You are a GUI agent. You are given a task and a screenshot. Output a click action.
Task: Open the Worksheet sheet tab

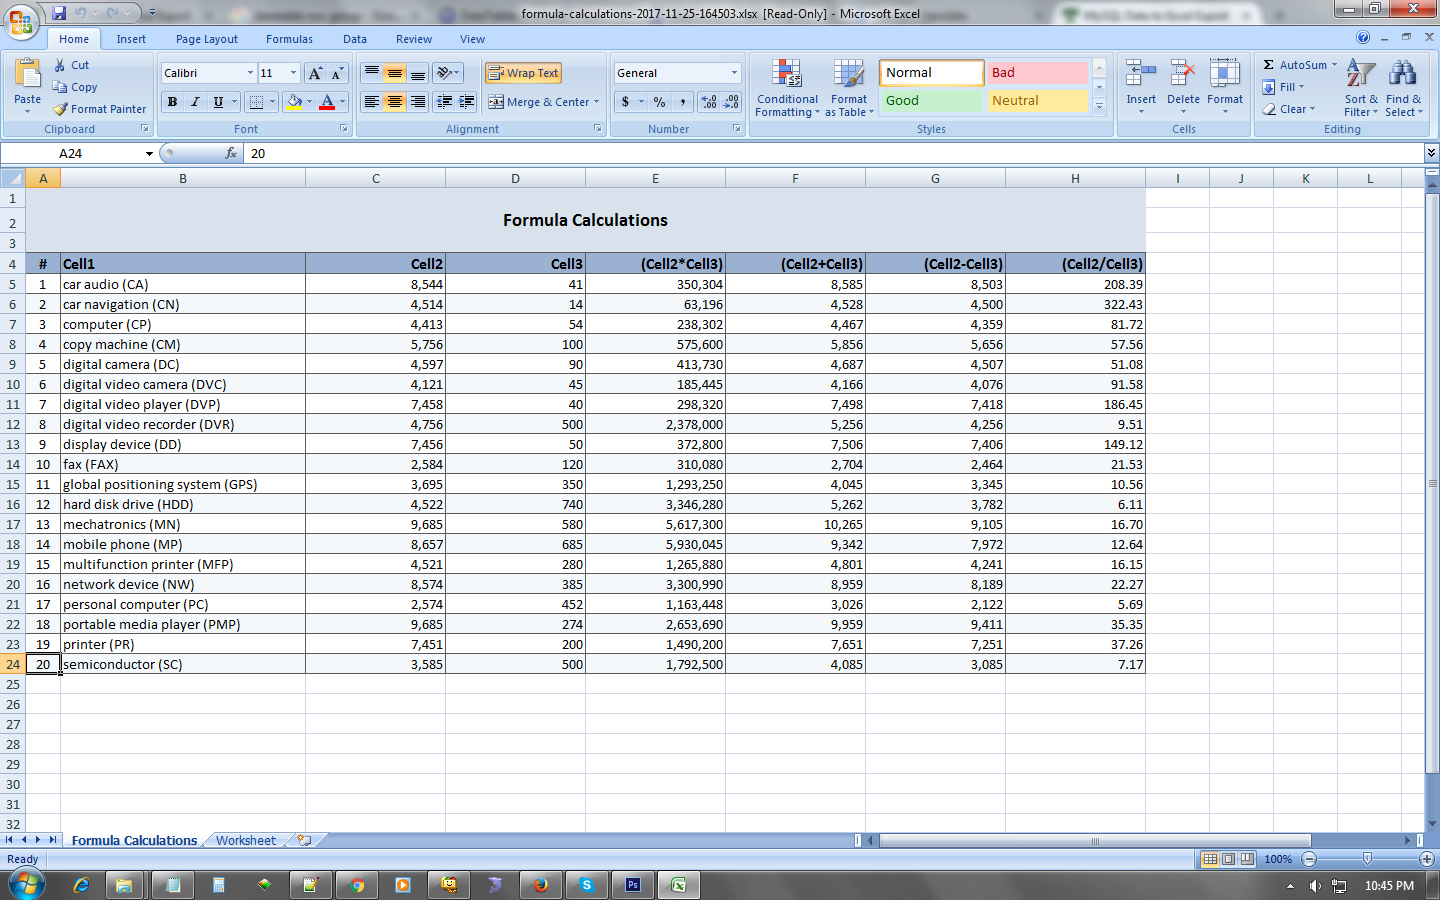pos(246,840)
